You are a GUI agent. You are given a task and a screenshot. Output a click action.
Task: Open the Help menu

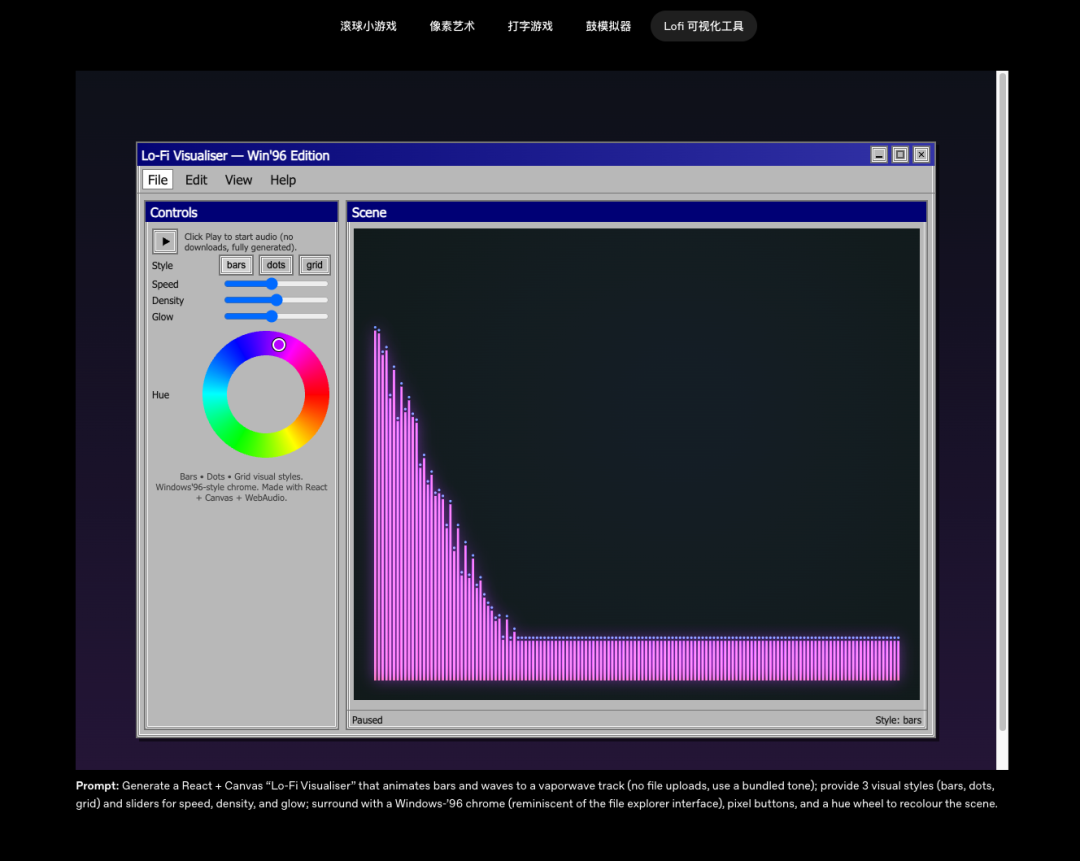(283, 180)
